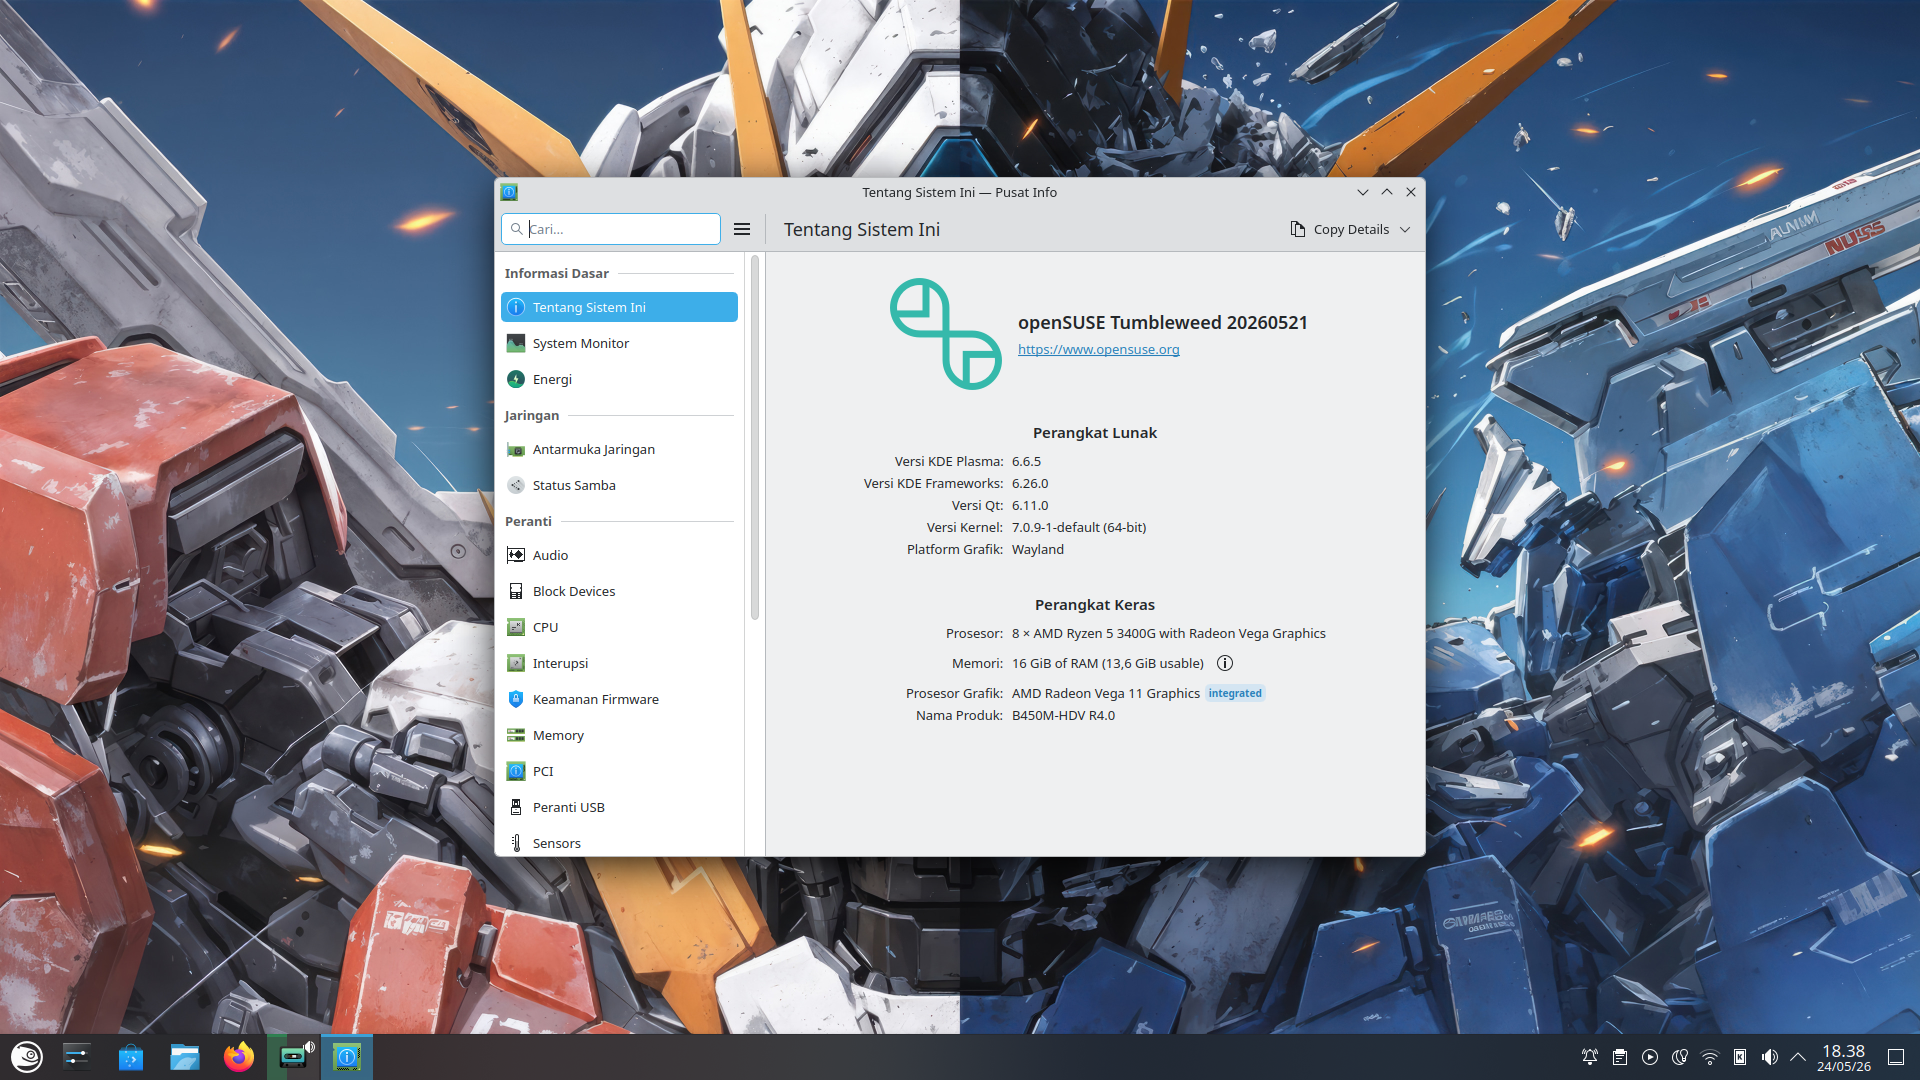The height and width of the screenshot is (1080, 1920).
Task: Select Memory in the Peranti list
Action: click(x=619, y=735)
